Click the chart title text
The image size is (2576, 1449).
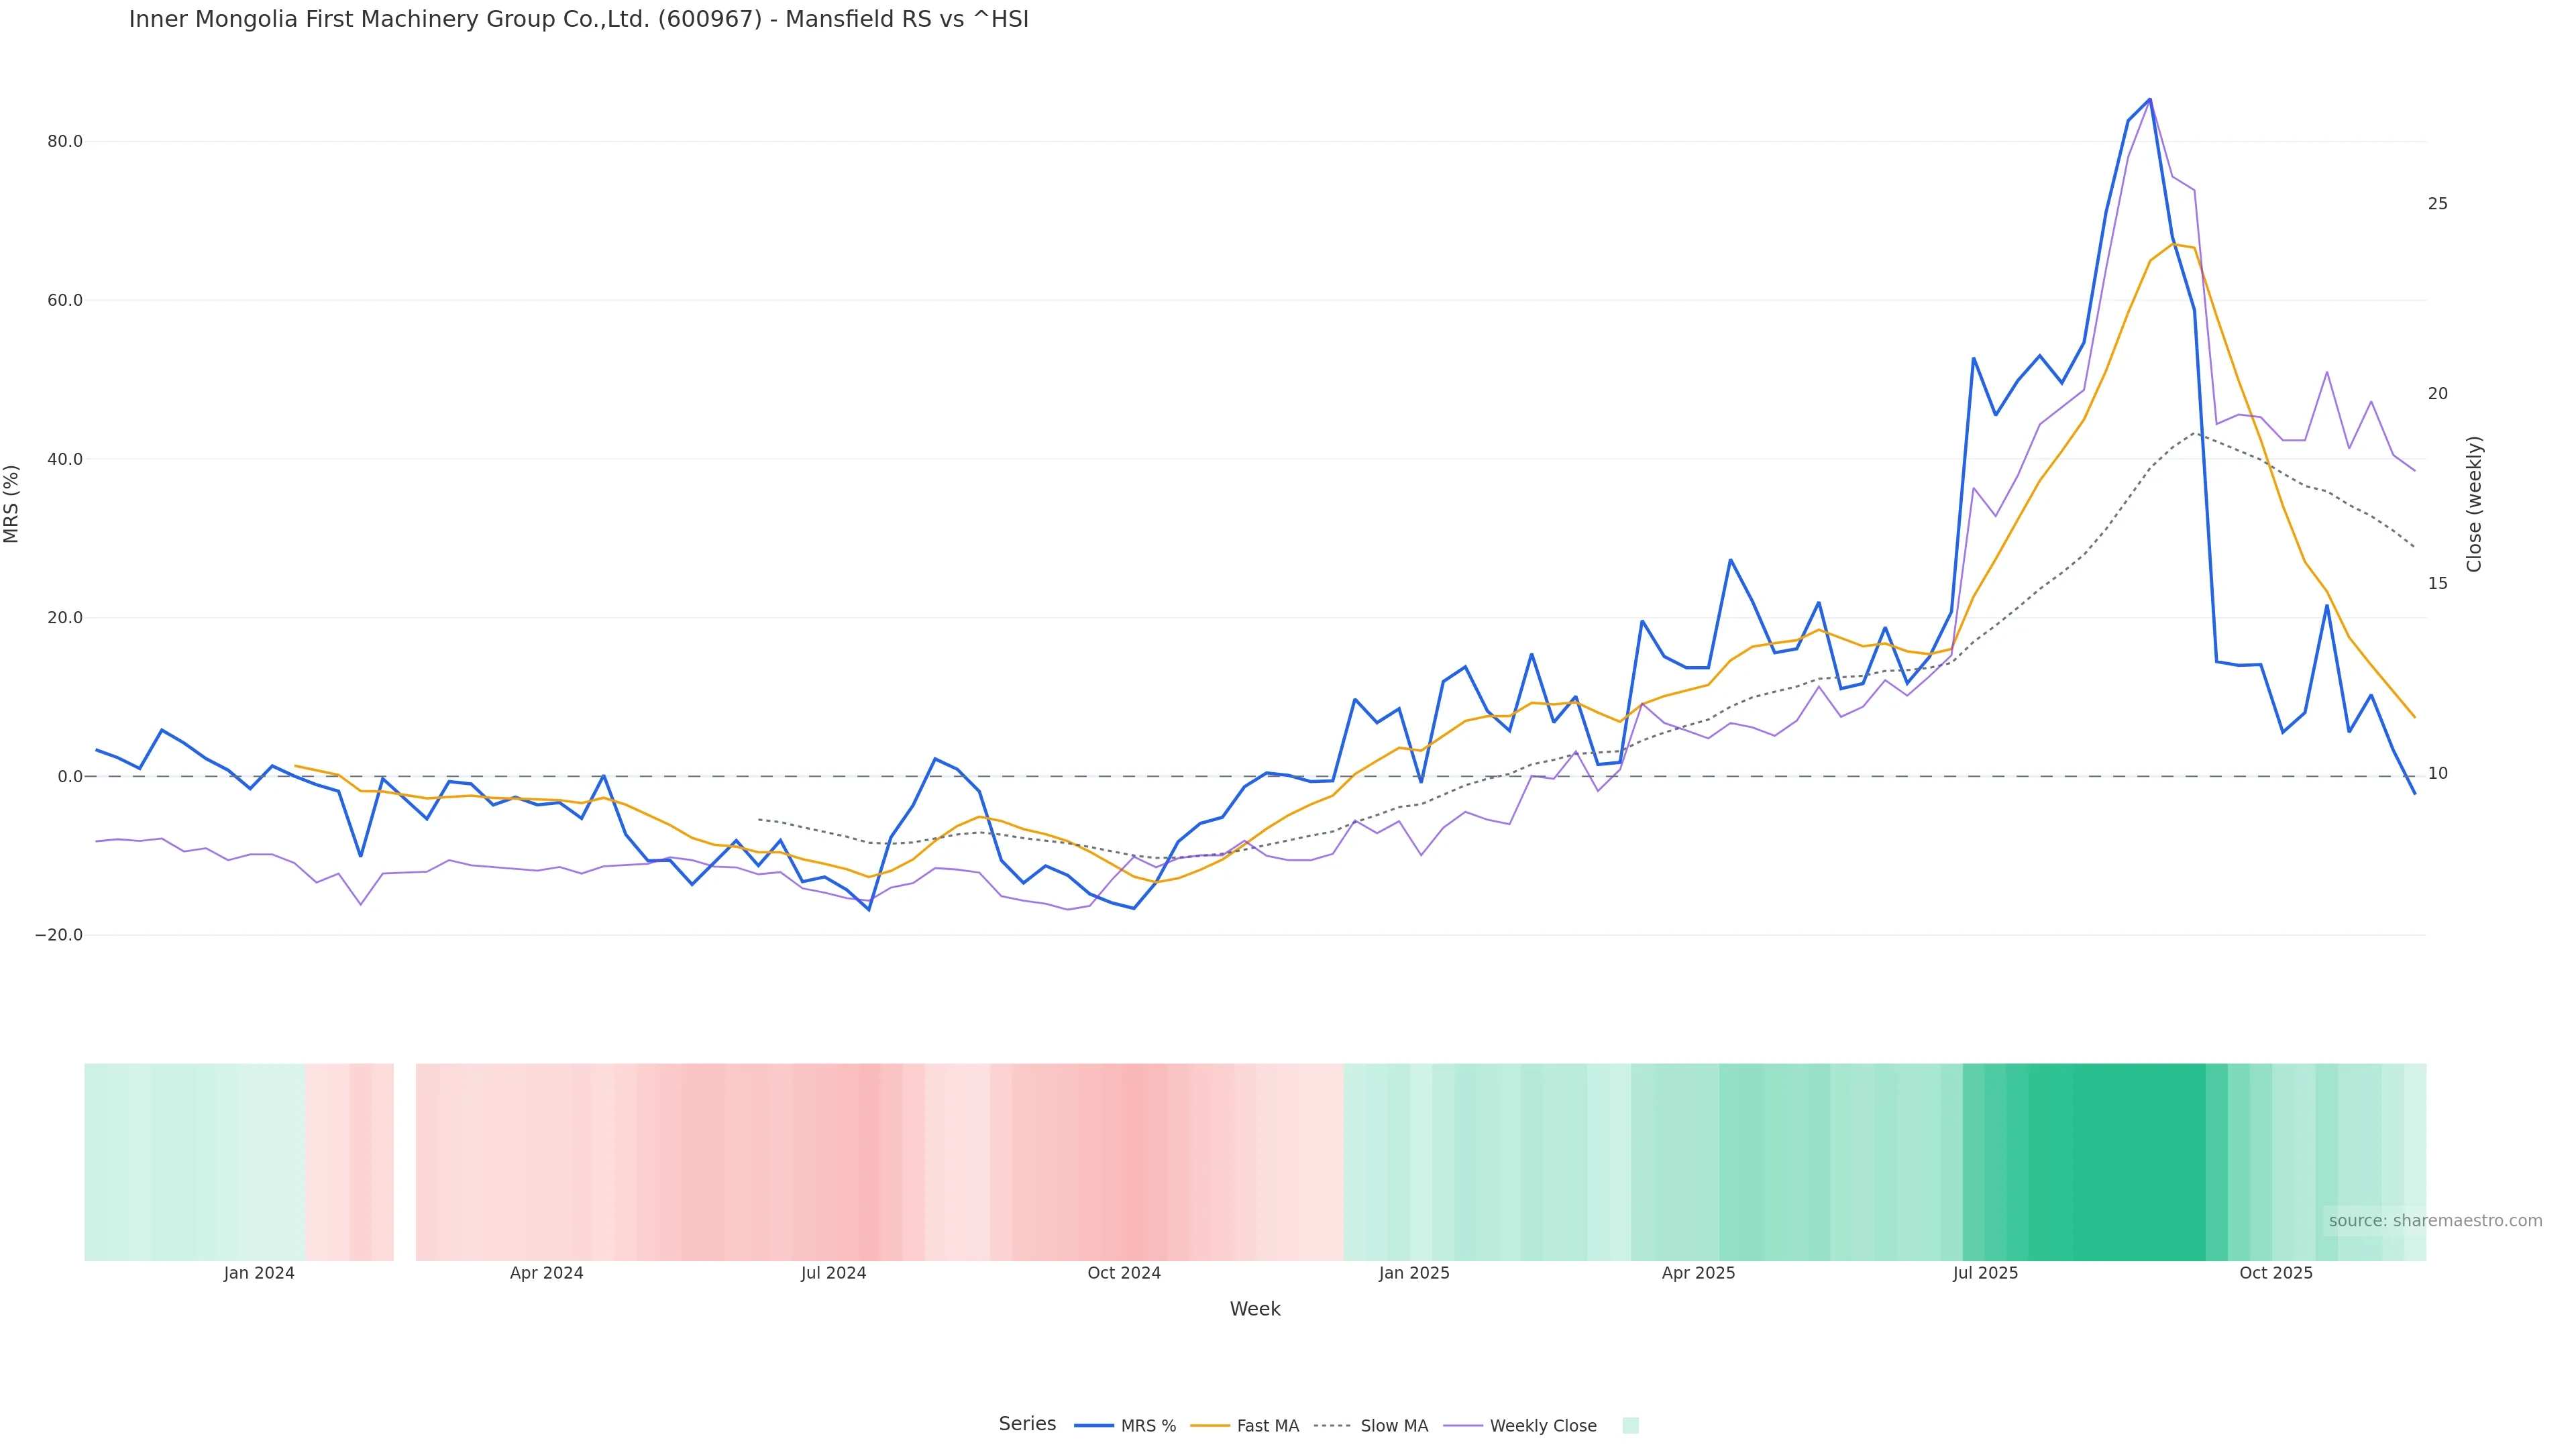click(578, 19)
